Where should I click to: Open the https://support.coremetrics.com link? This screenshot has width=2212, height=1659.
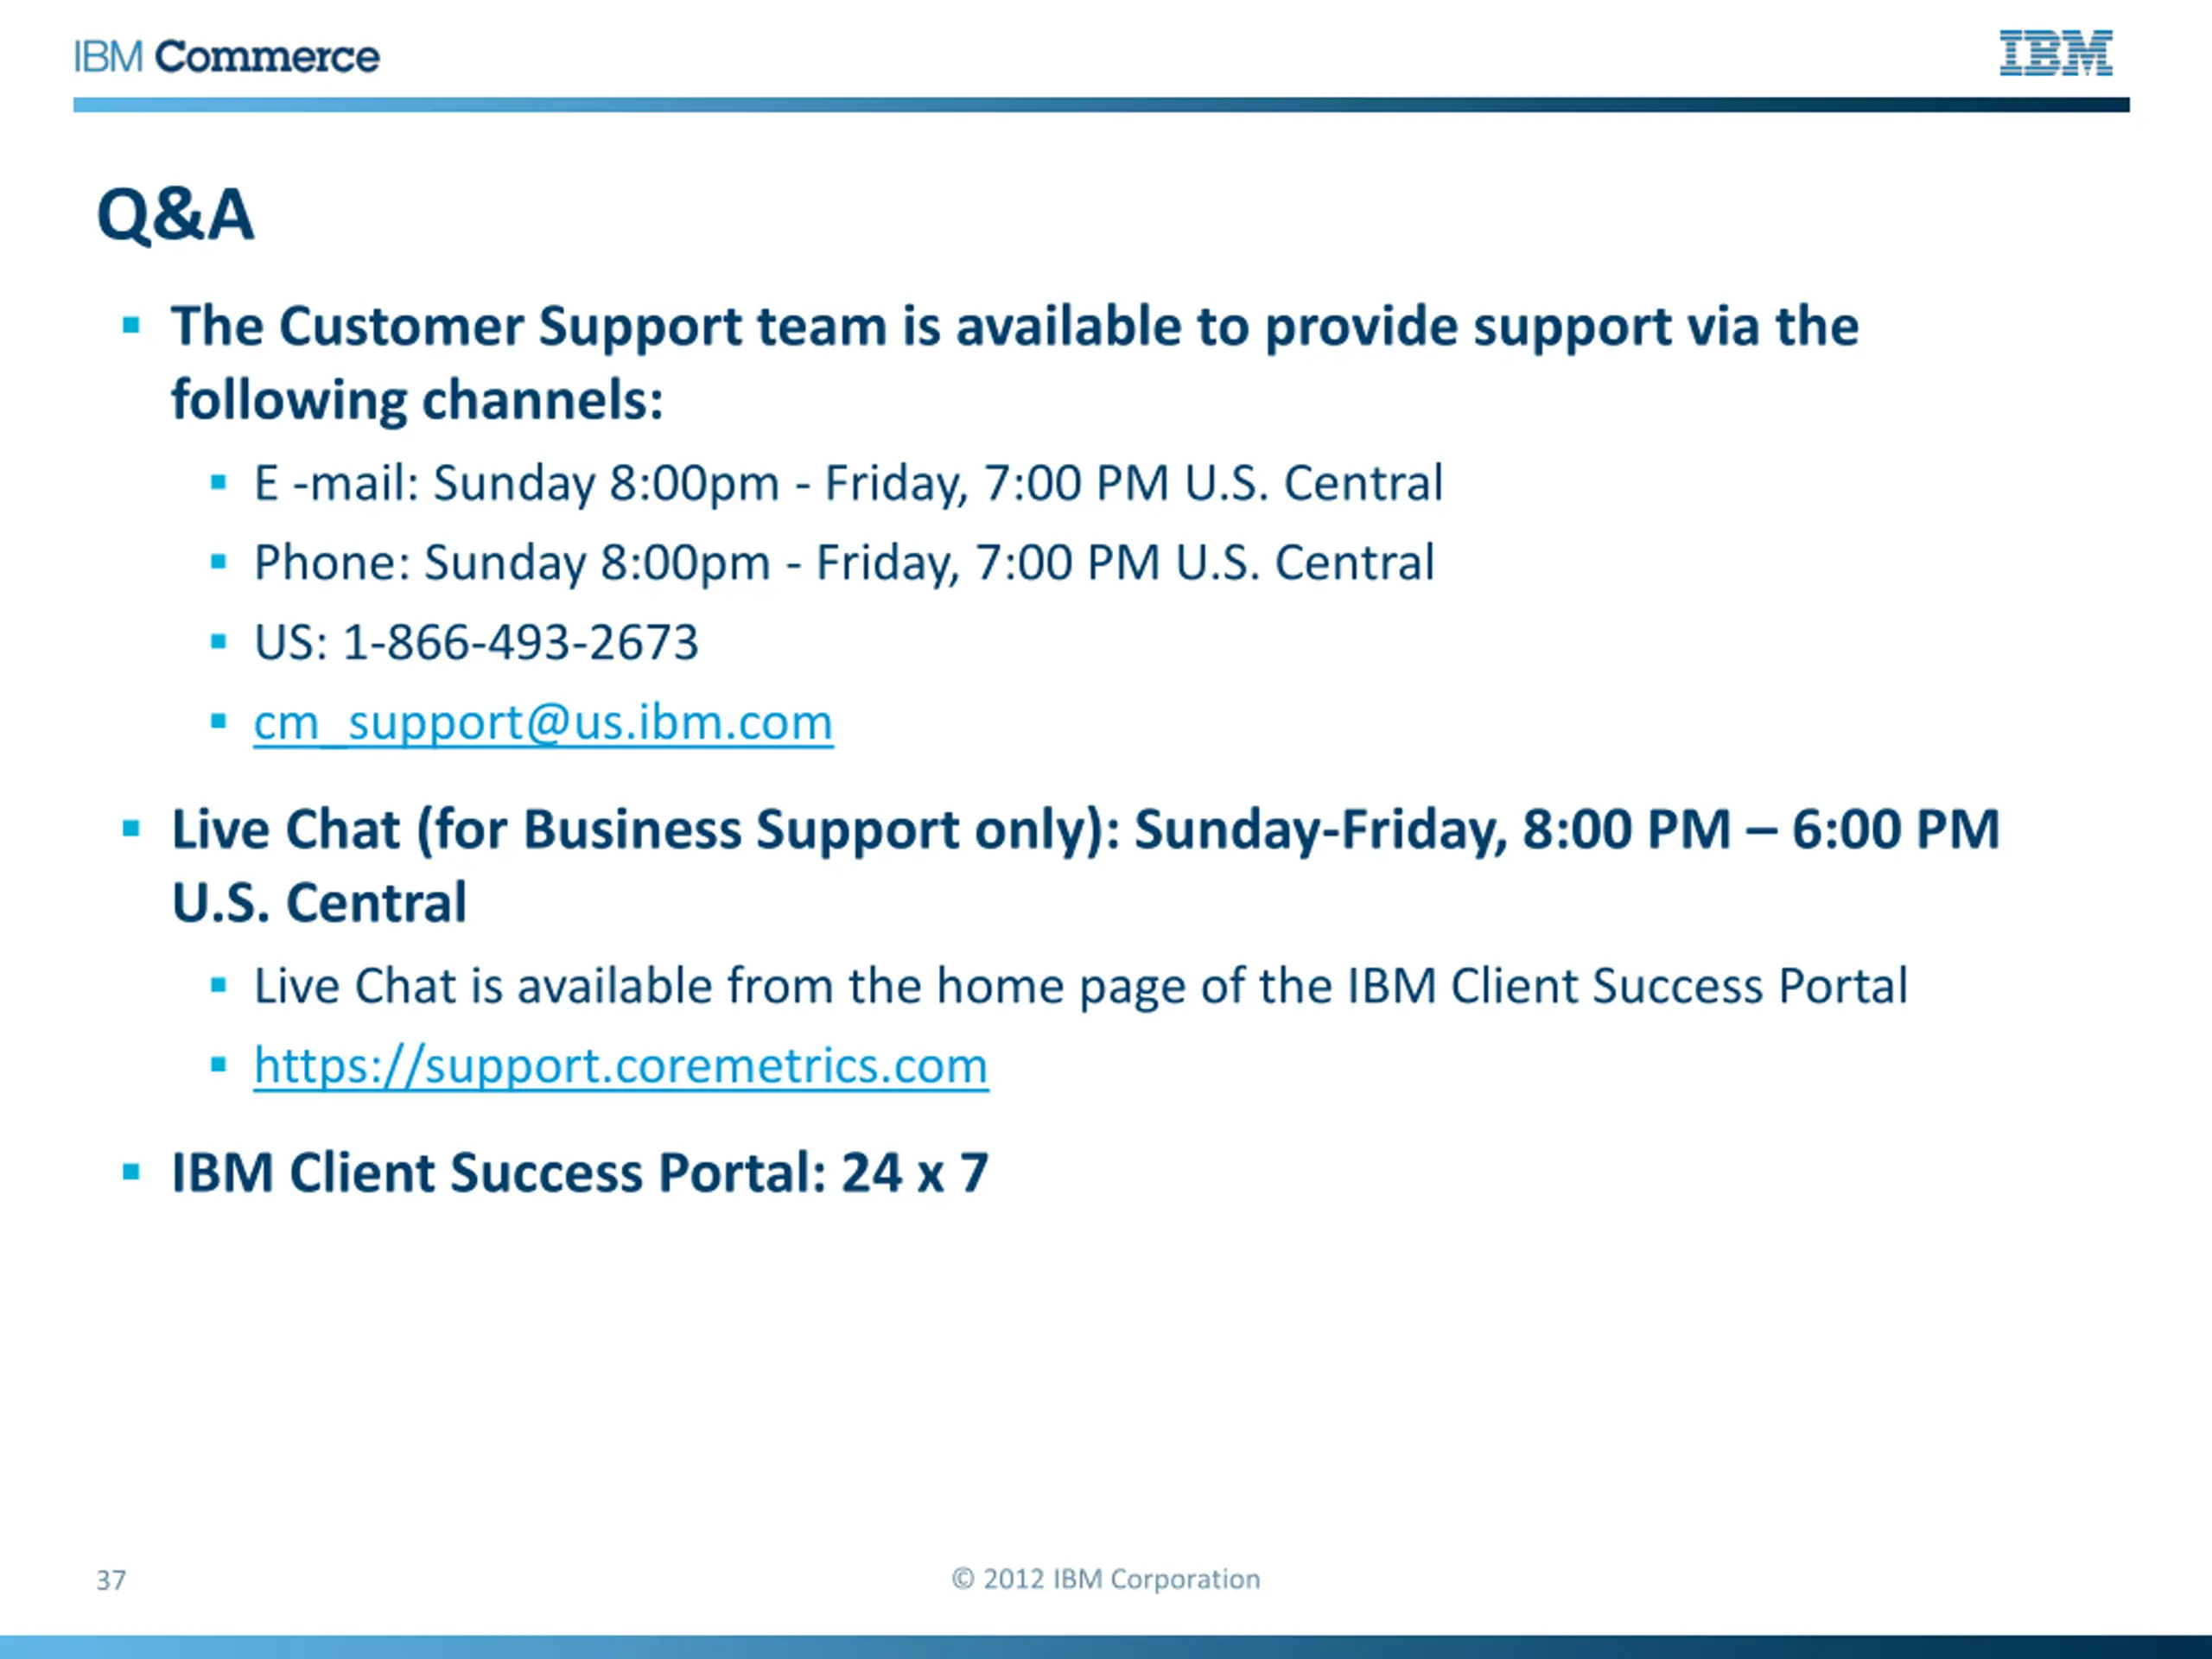click(x=621, y=1065)
